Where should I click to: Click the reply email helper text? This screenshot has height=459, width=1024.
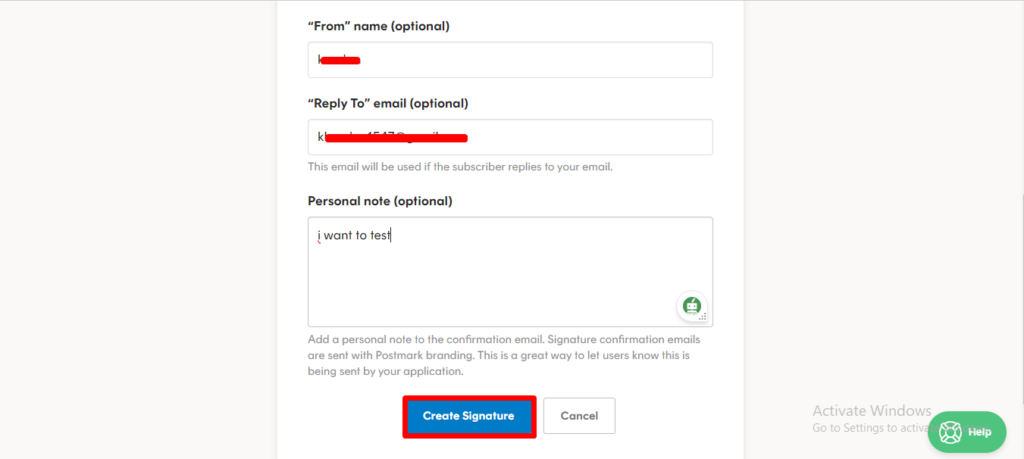click(459, 167)
